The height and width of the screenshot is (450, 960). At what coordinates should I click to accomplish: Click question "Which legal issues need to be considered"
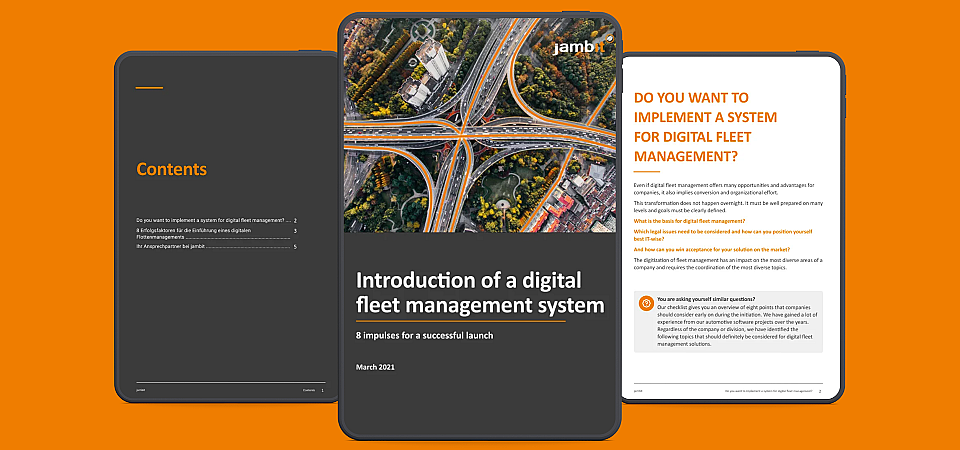722,235
